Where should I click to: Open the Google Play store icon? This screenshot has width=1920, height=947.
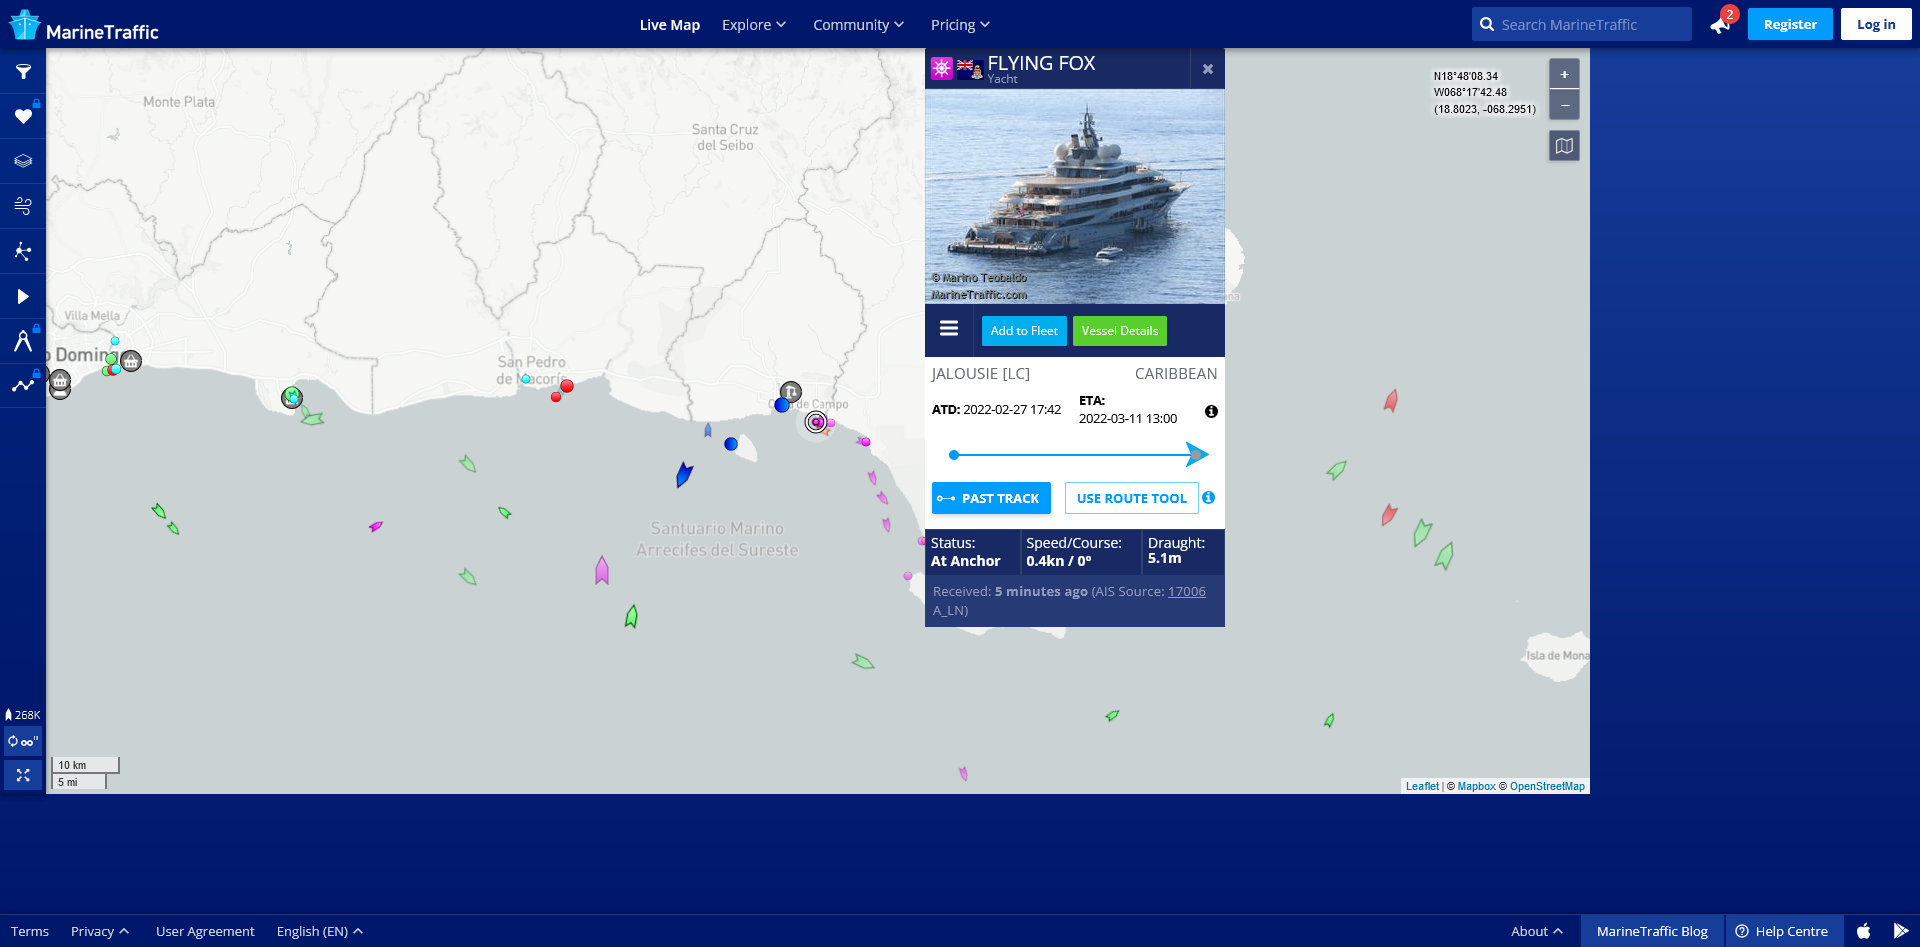click(1901, 931)
